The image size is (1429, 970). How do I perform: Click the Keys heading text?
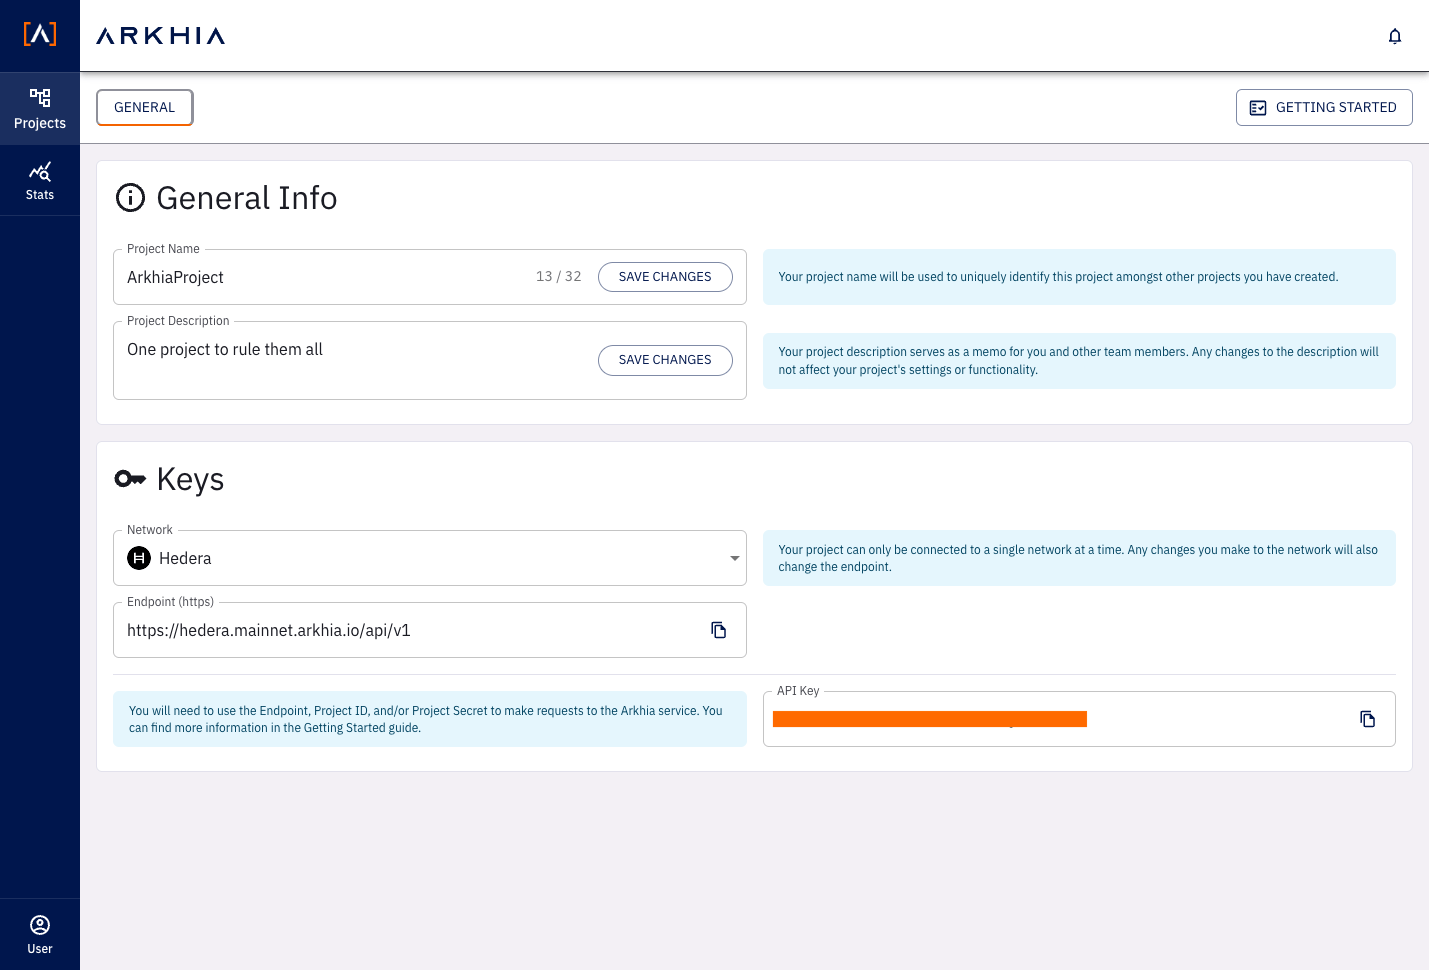[x=190, y=480]
